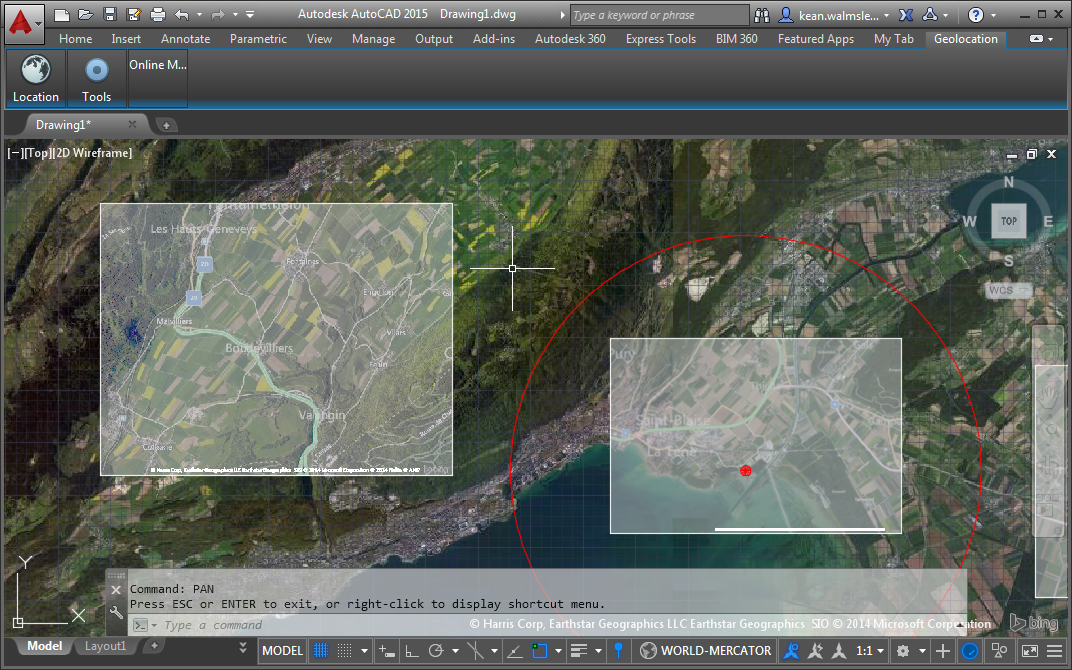
Task: Open the Tools panel in Geolocation ribbon
Action: click(97, 78)
